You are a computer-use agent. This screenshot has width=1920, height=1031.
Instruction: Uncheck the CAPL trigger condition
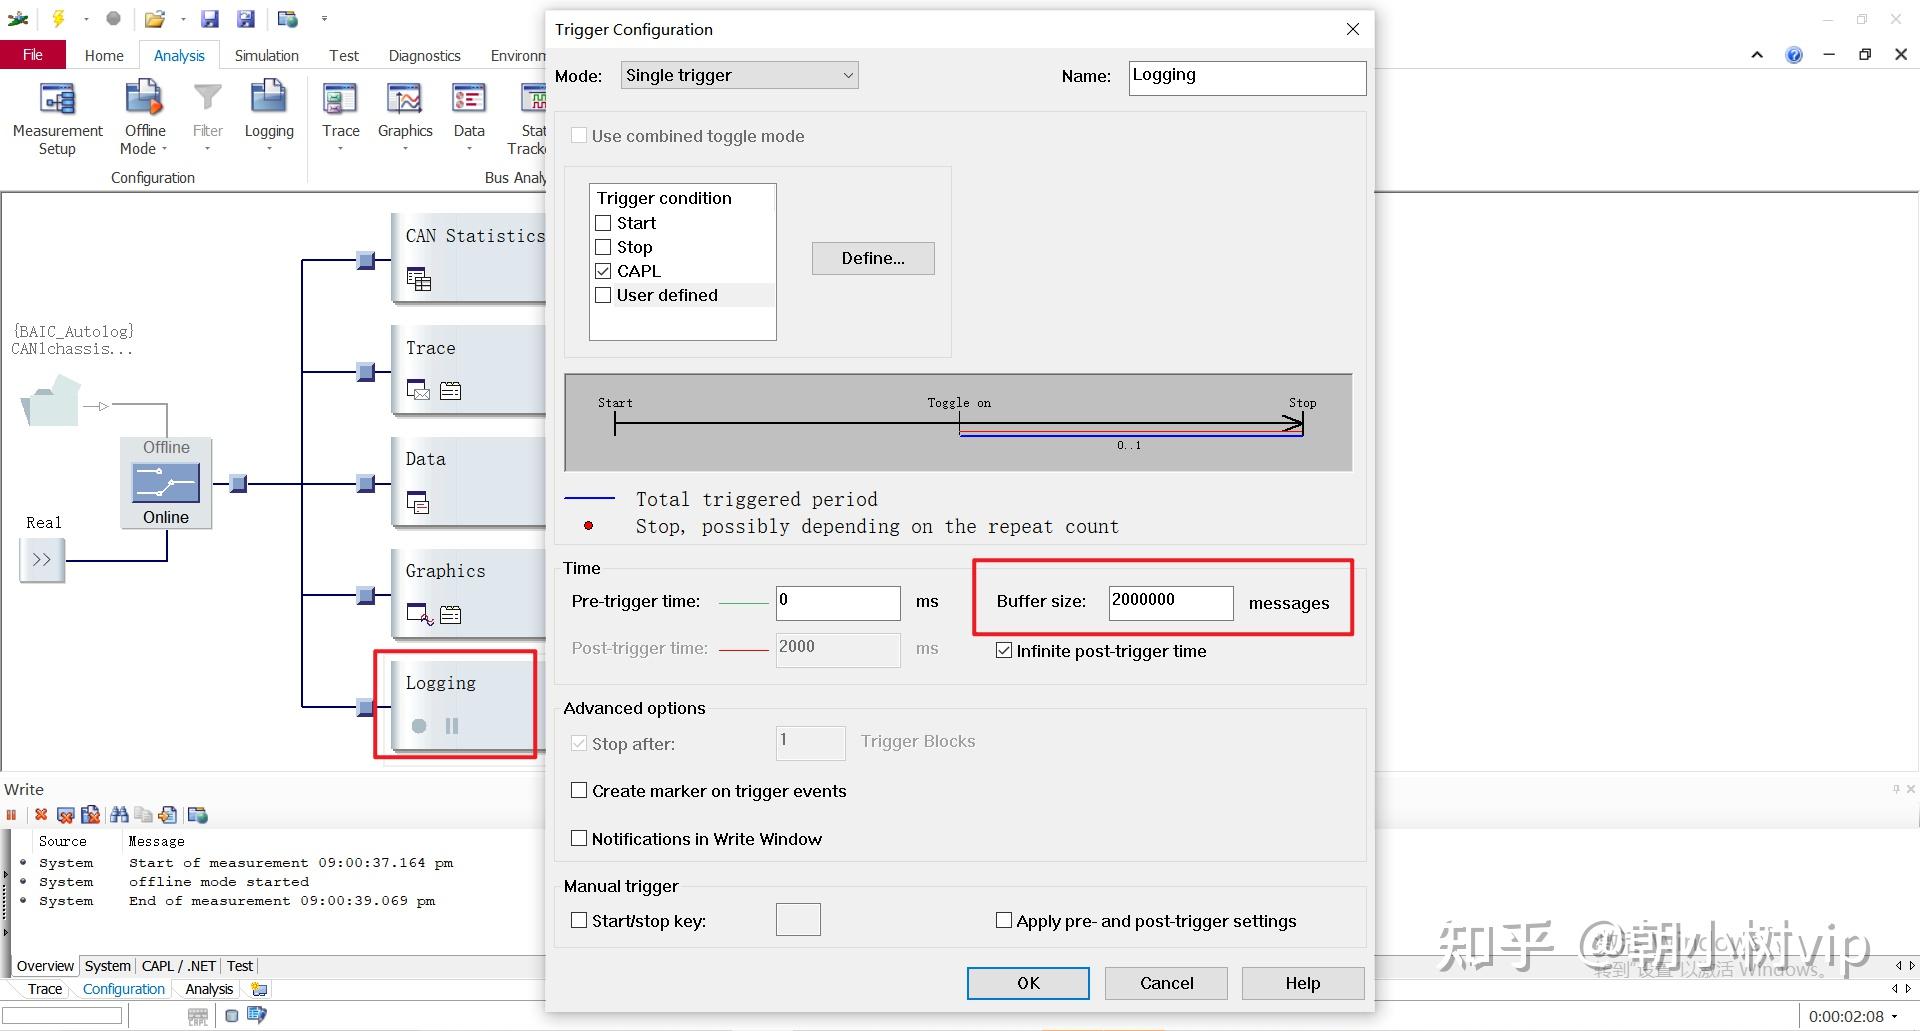coord(603,271)
